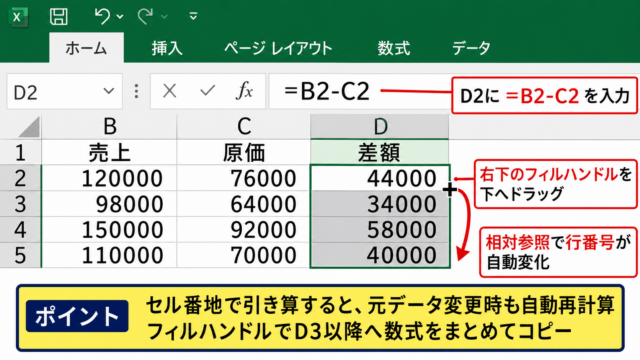Viewport: 640px width, 360px height.
Task: Open the 挿入 ribbon tab
Action: click(x=167, y=48)
